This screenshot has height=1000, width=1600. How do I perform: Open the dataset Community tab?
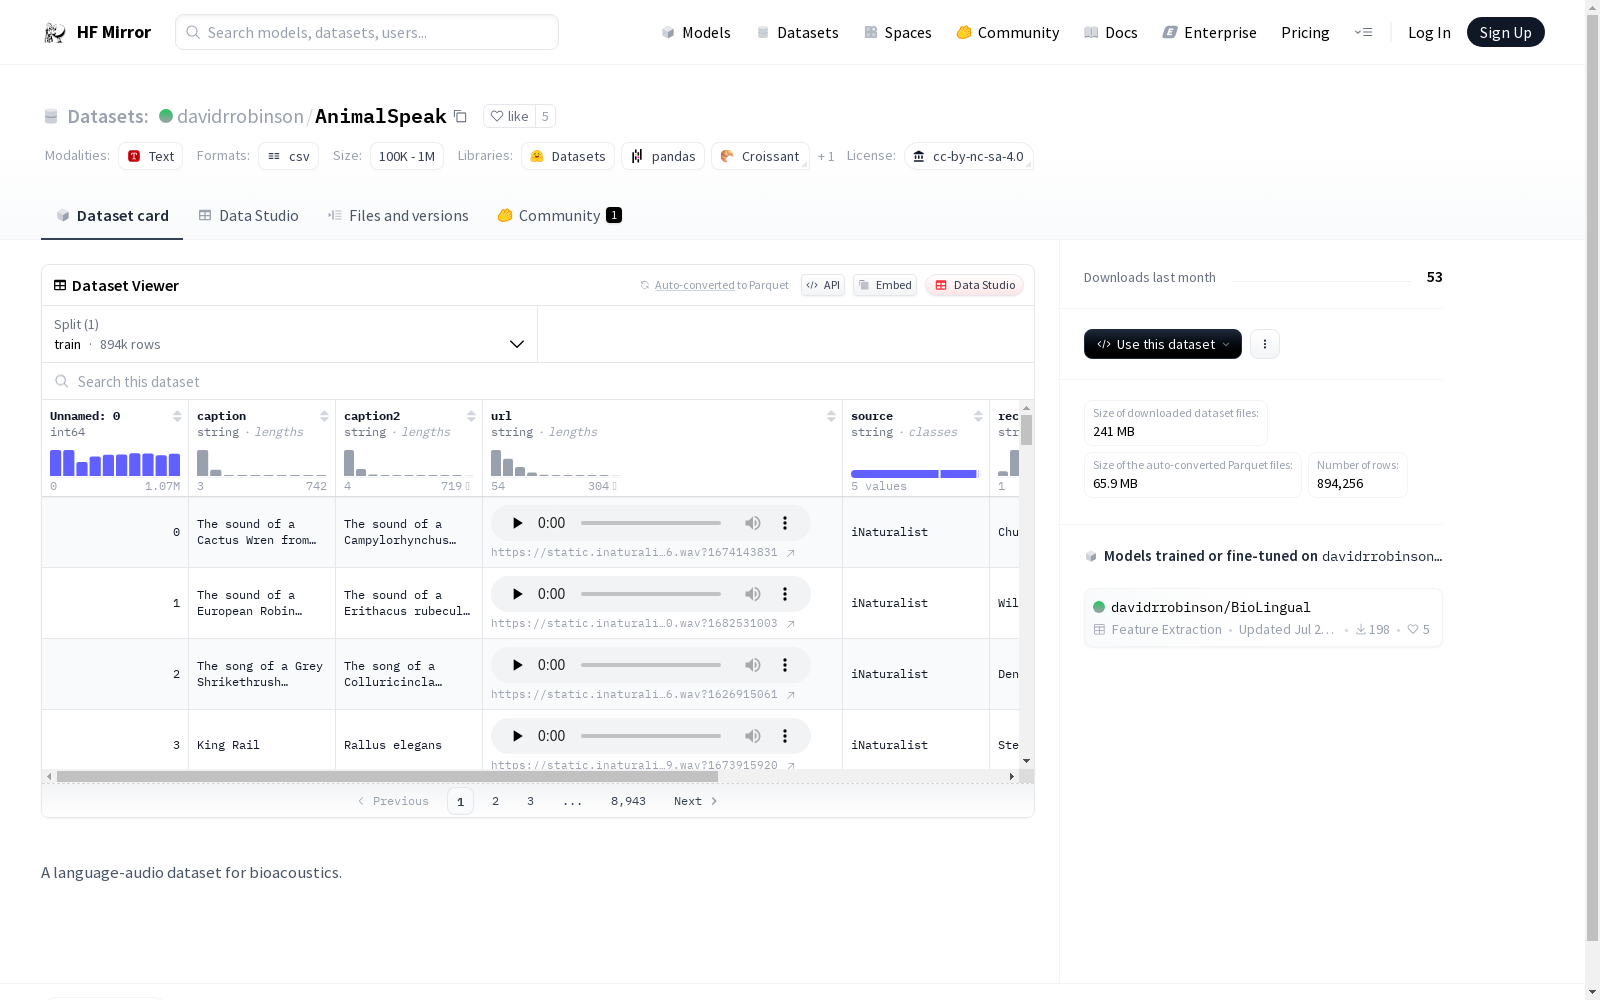[x=559, y=216]
